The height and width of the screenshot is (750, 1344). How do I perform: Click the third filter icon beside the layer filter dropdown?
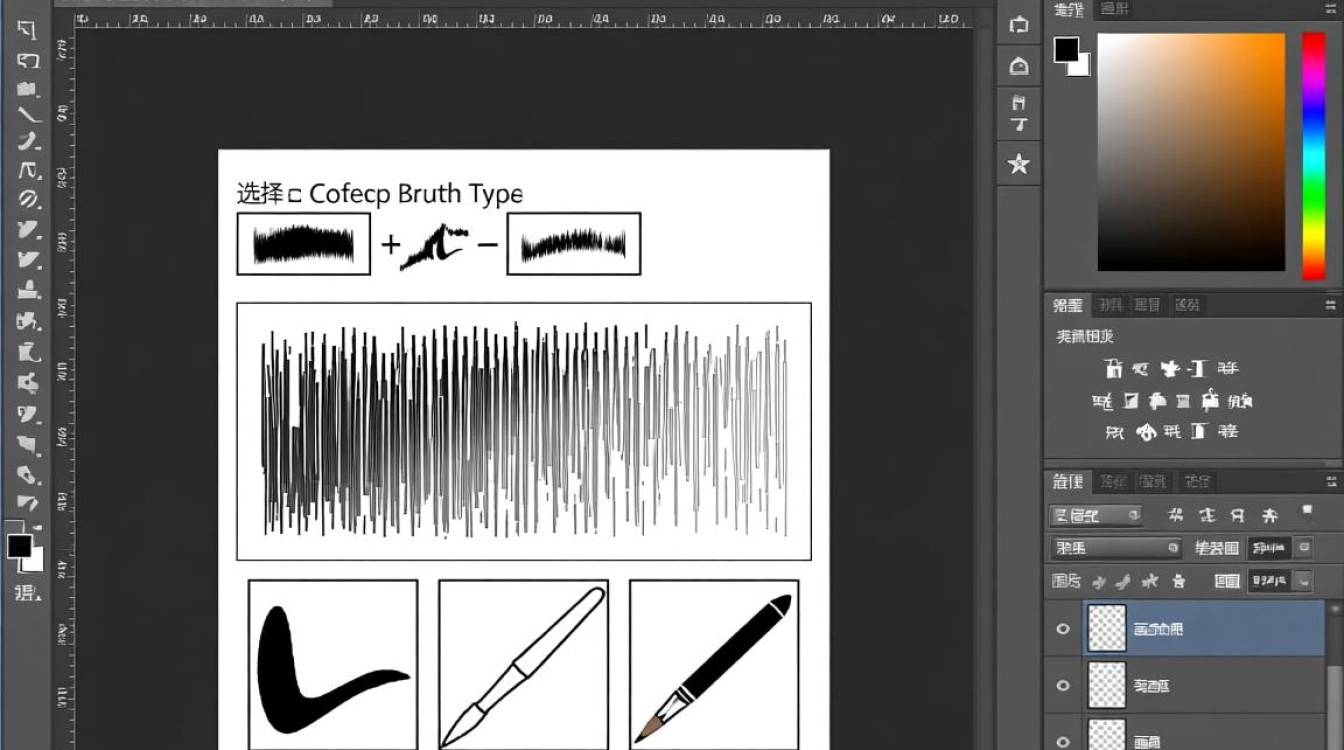pyautogui.click(x=1238, y=516)
